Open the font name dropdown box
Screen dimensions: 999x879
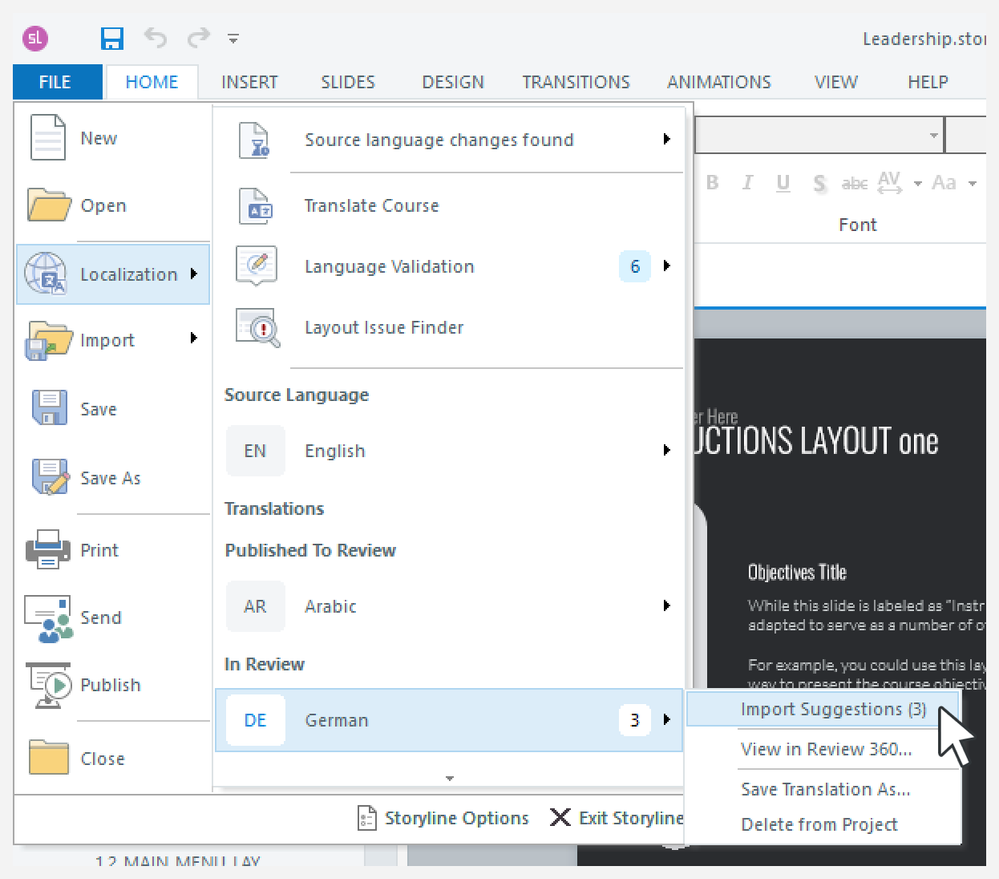coord(933,135)
